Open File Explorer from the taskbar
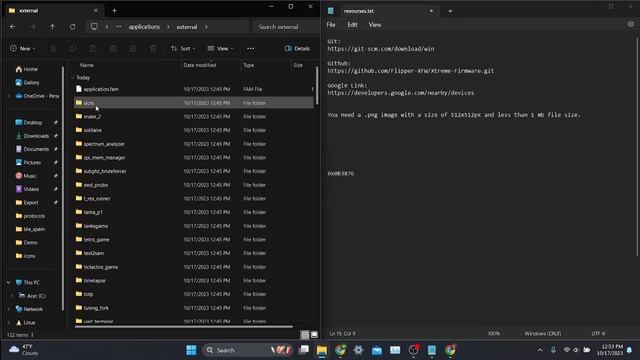 (x=322, y=350)
